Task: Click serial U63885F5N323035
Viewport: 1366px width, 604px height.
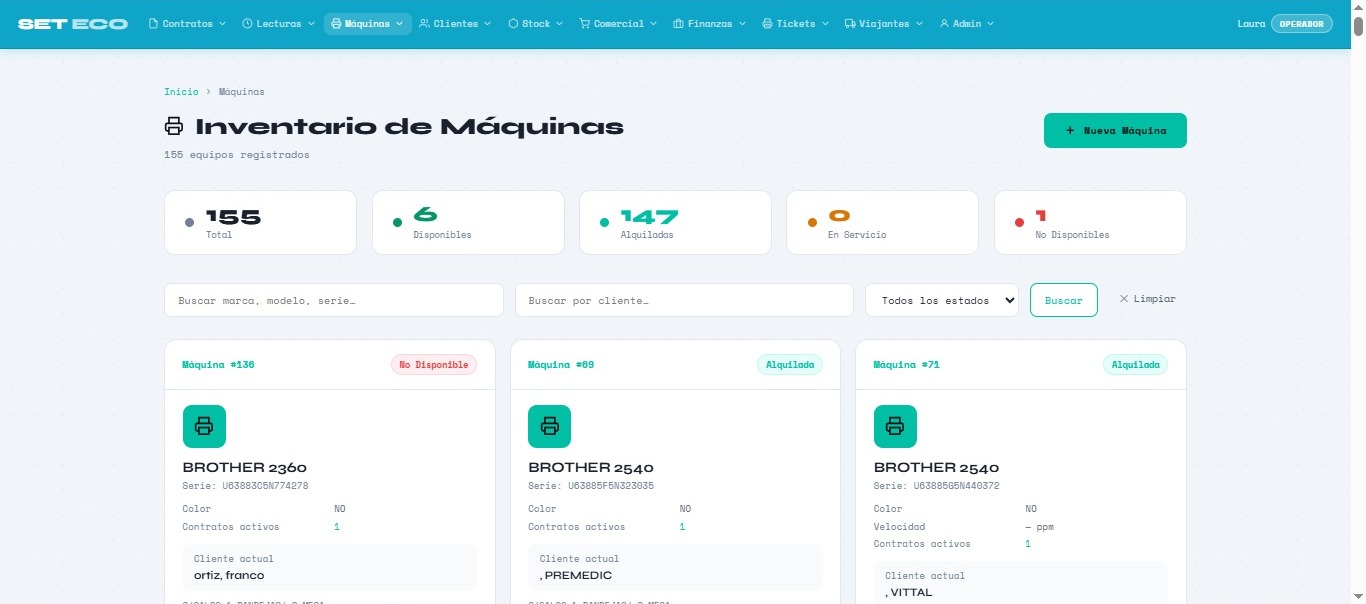Action: coord(611,486)
